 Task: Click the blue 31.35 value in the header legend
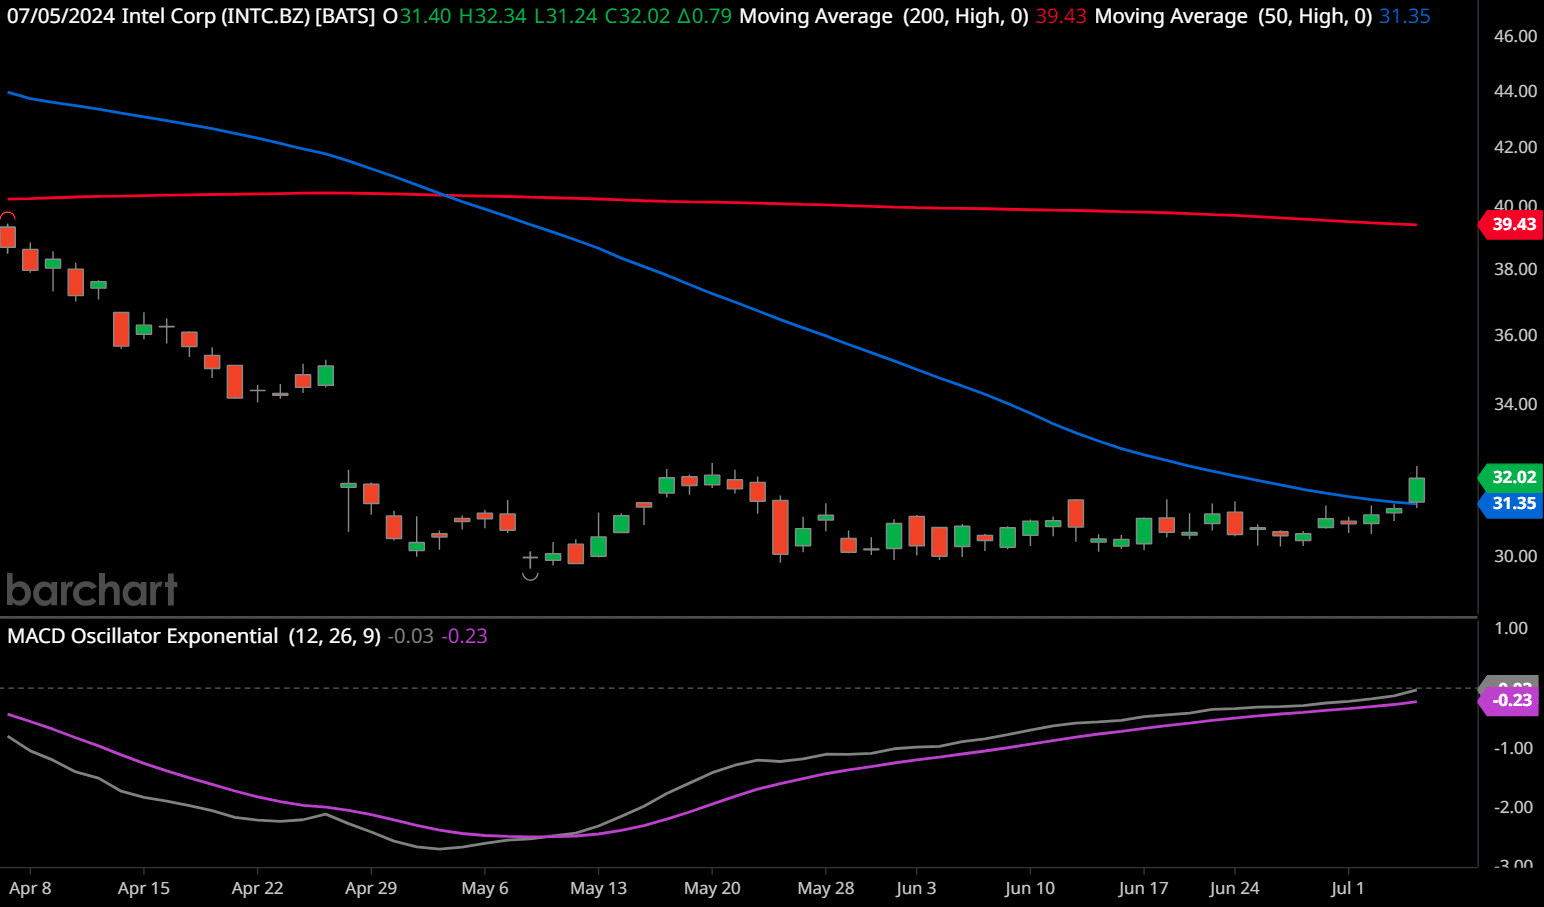[x=1405, y=17]
